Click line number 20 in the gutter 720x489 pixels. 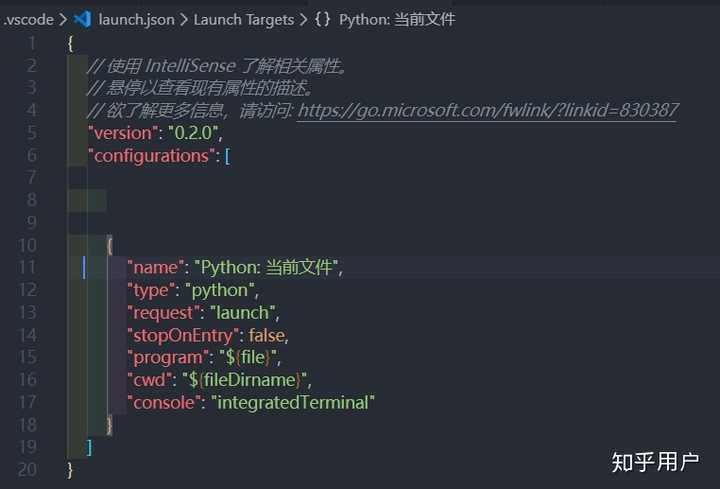[28, 469]
